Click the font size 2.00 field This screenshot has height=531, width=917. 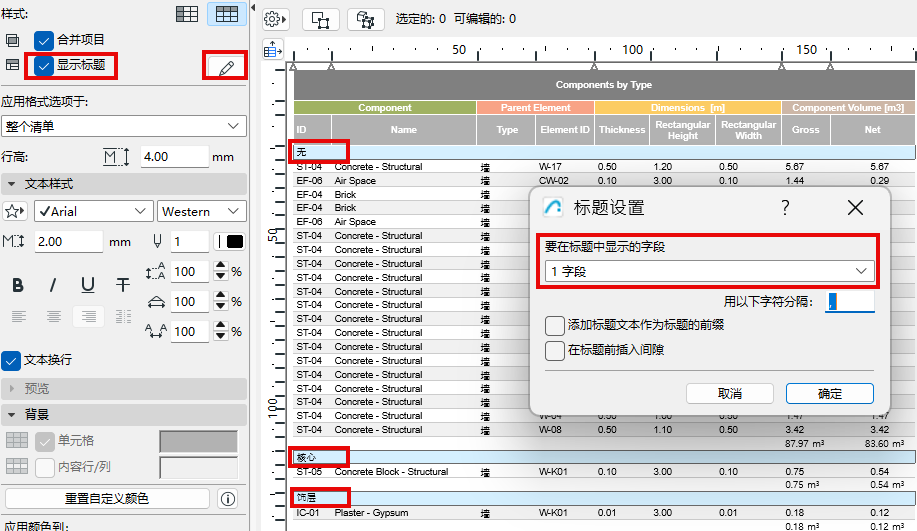tap(68, 242)
